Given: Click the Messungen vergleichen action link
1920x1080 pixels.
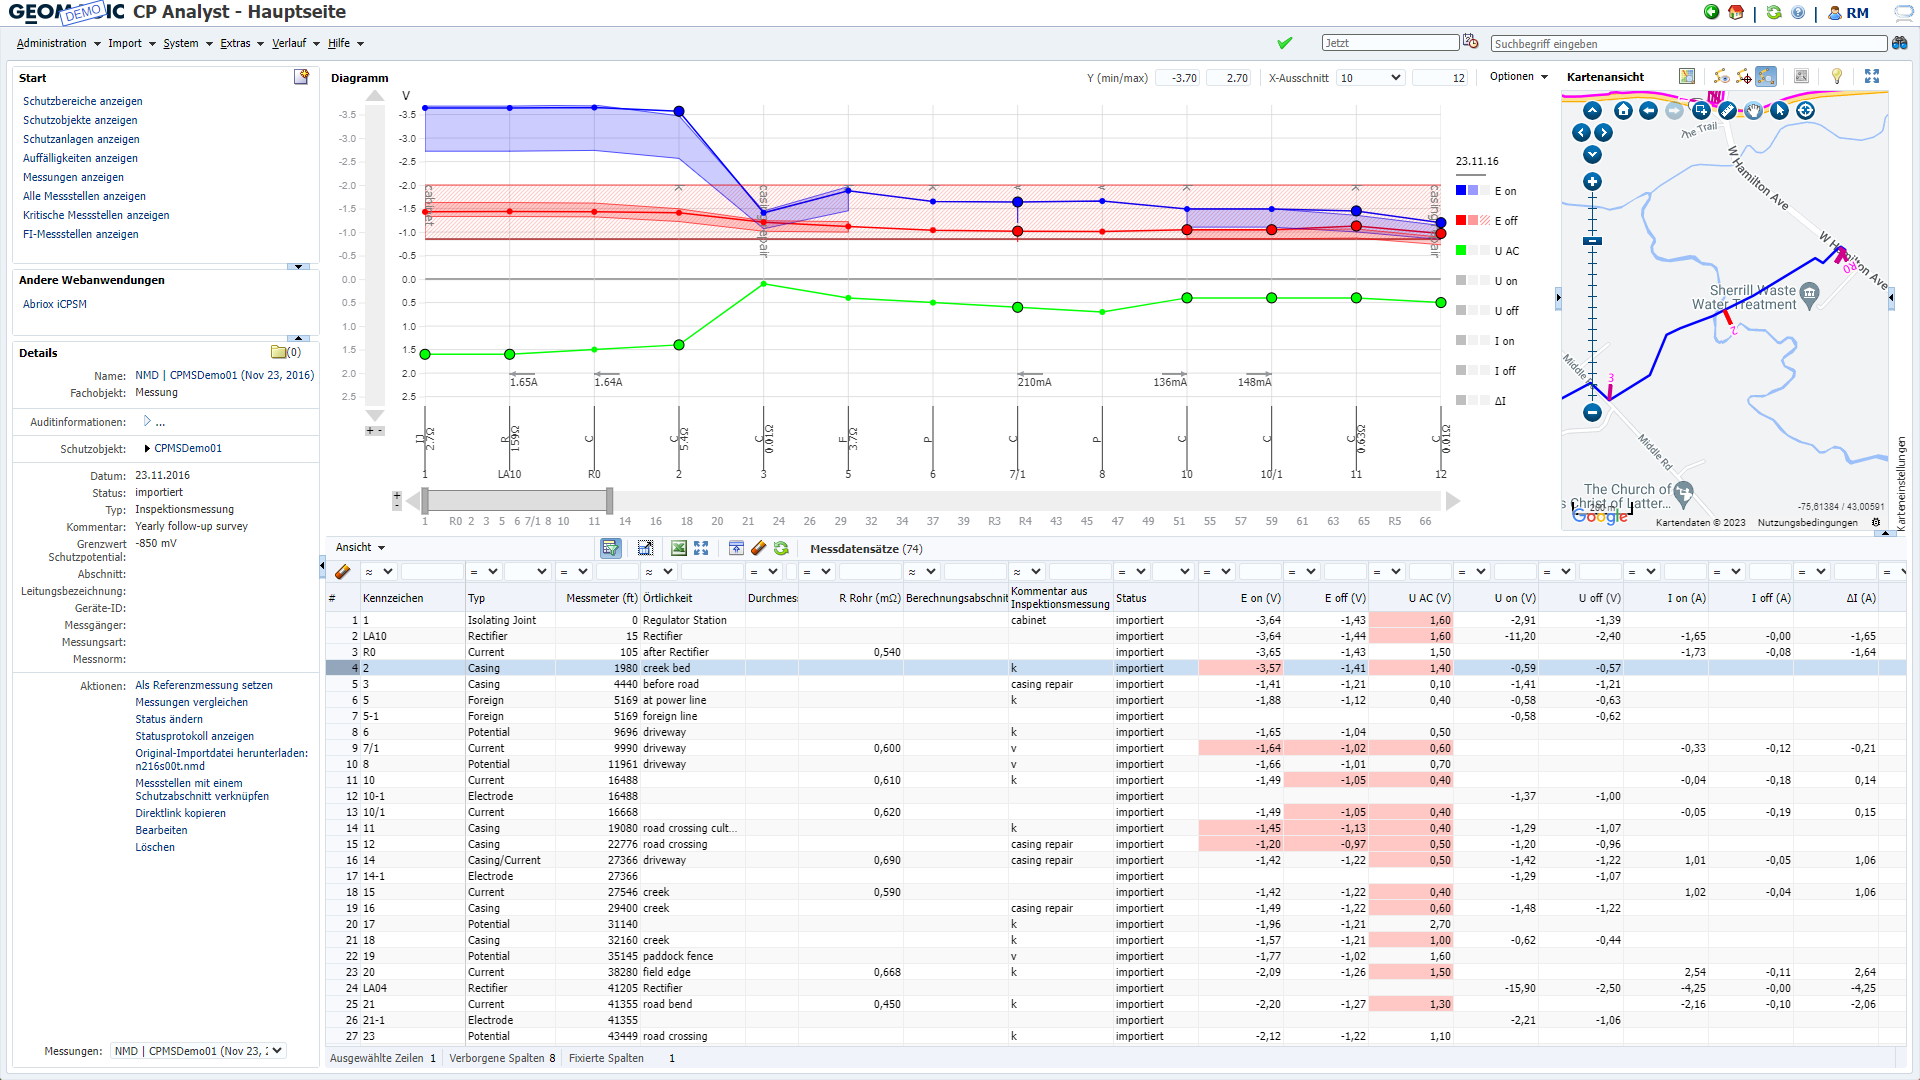Looking at the screenshot, I should (191, 702).
